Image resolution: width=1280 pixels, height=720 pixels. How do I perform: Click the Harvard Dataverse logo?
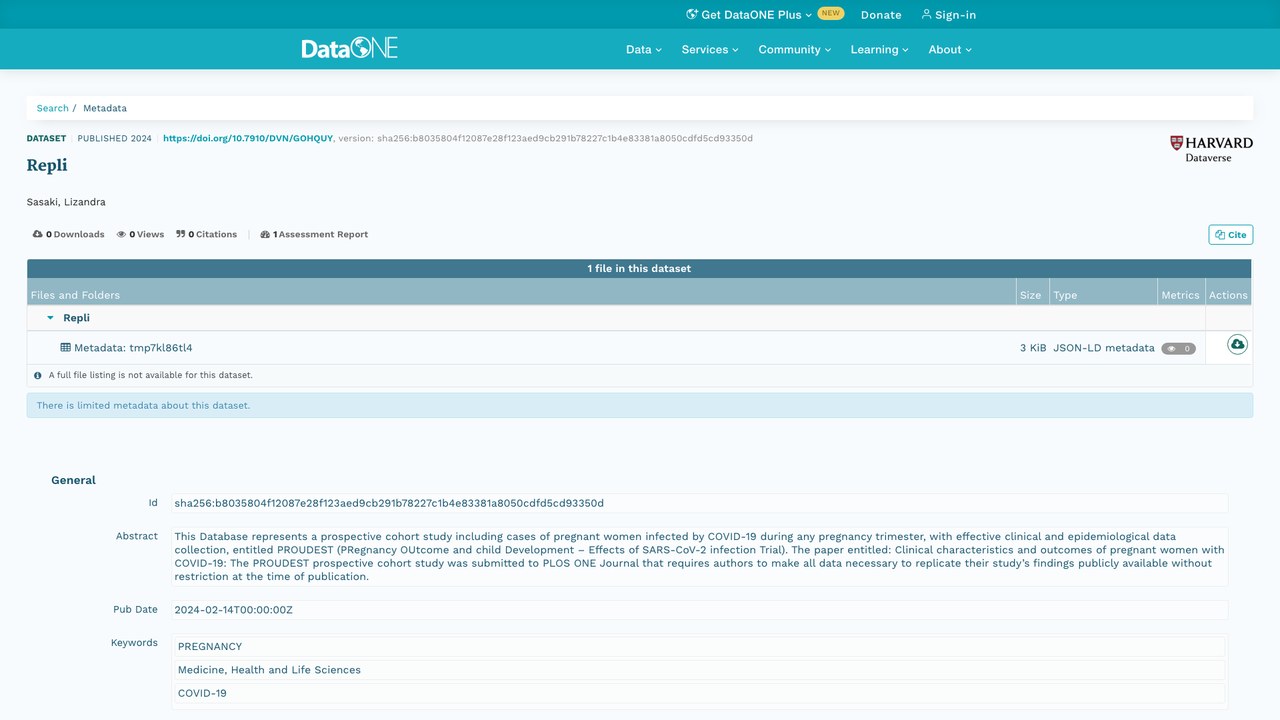click(x=1211, y=149)
